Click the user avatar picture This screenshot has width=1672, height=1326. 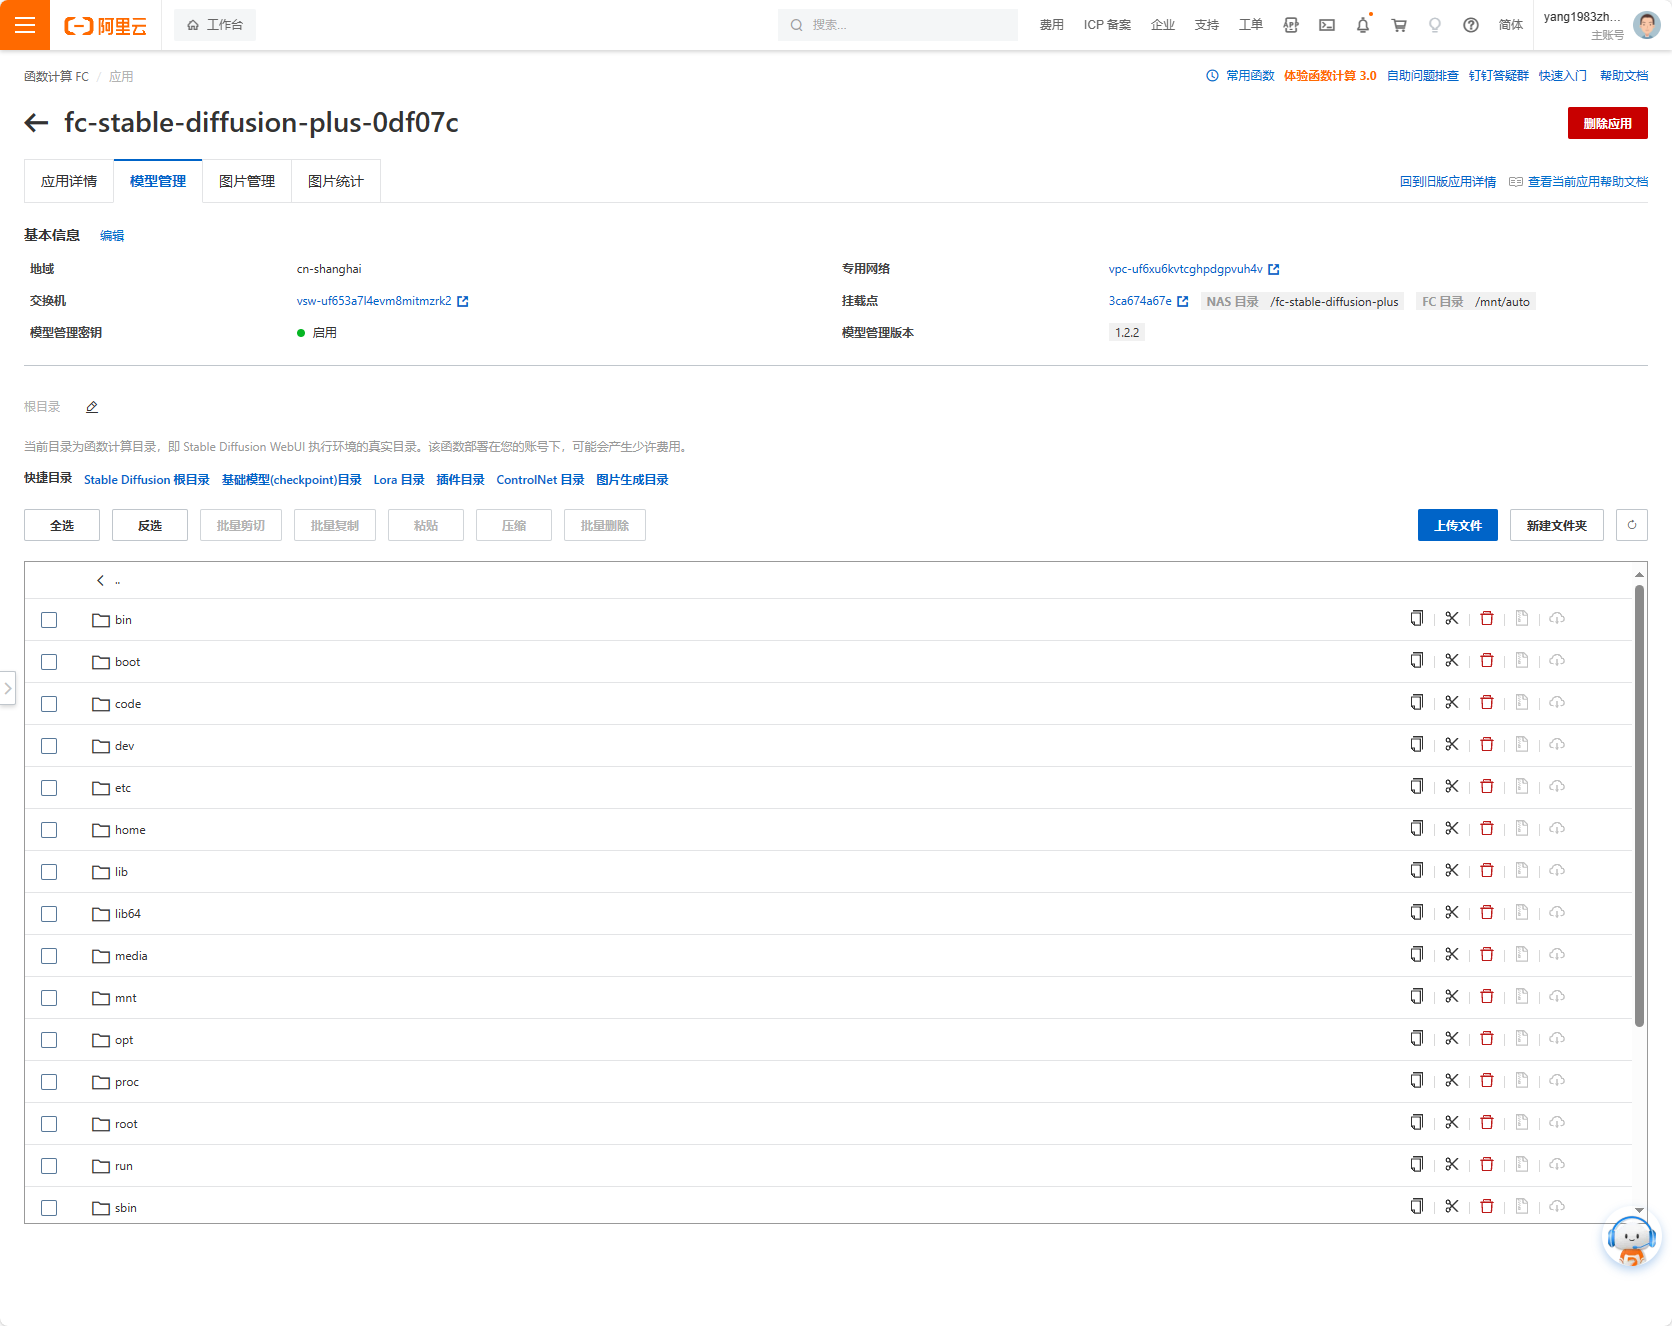[1646, 25]
